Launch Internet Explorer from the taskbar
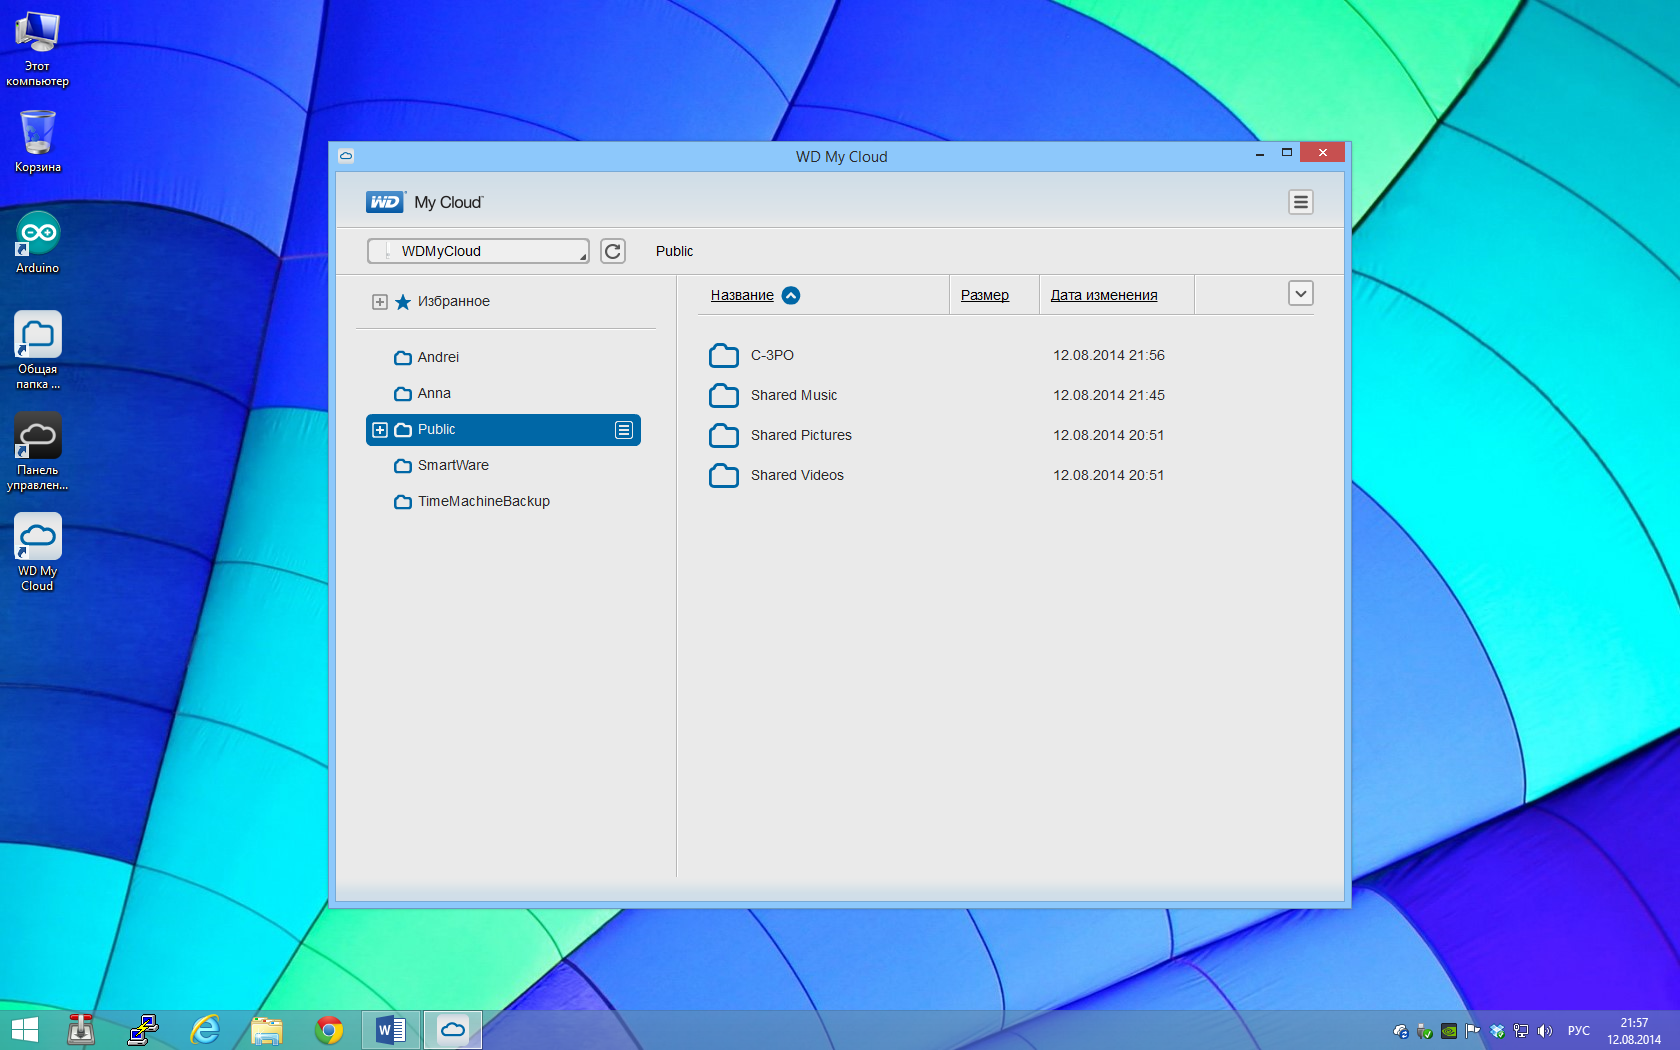 tap(205, 1030)
